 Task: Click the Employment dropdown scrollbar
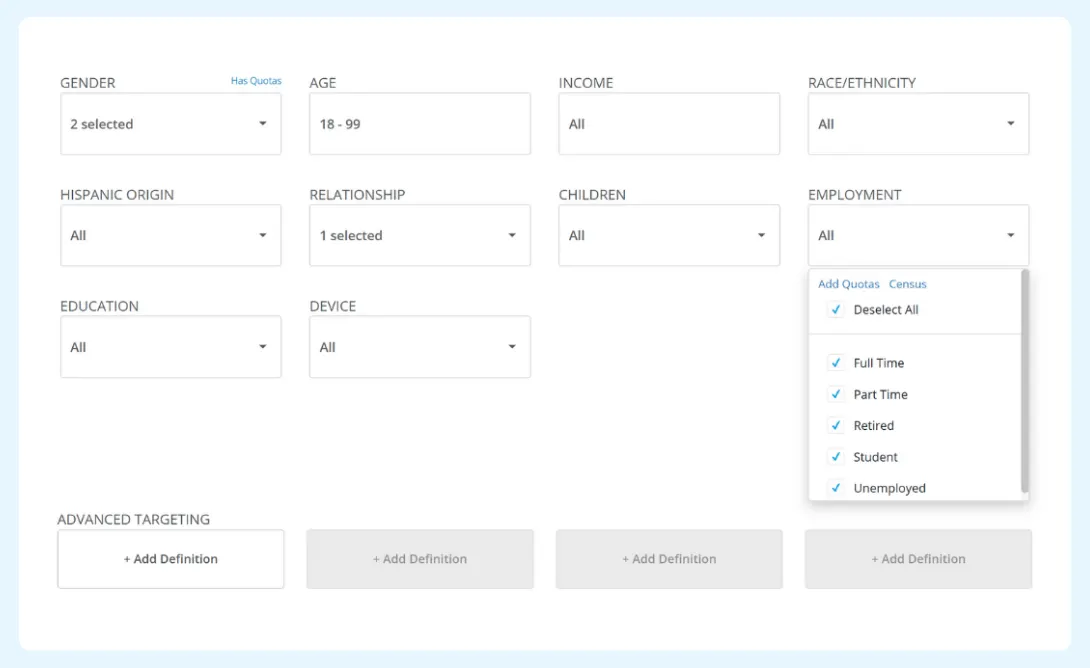pos(1023,380)
